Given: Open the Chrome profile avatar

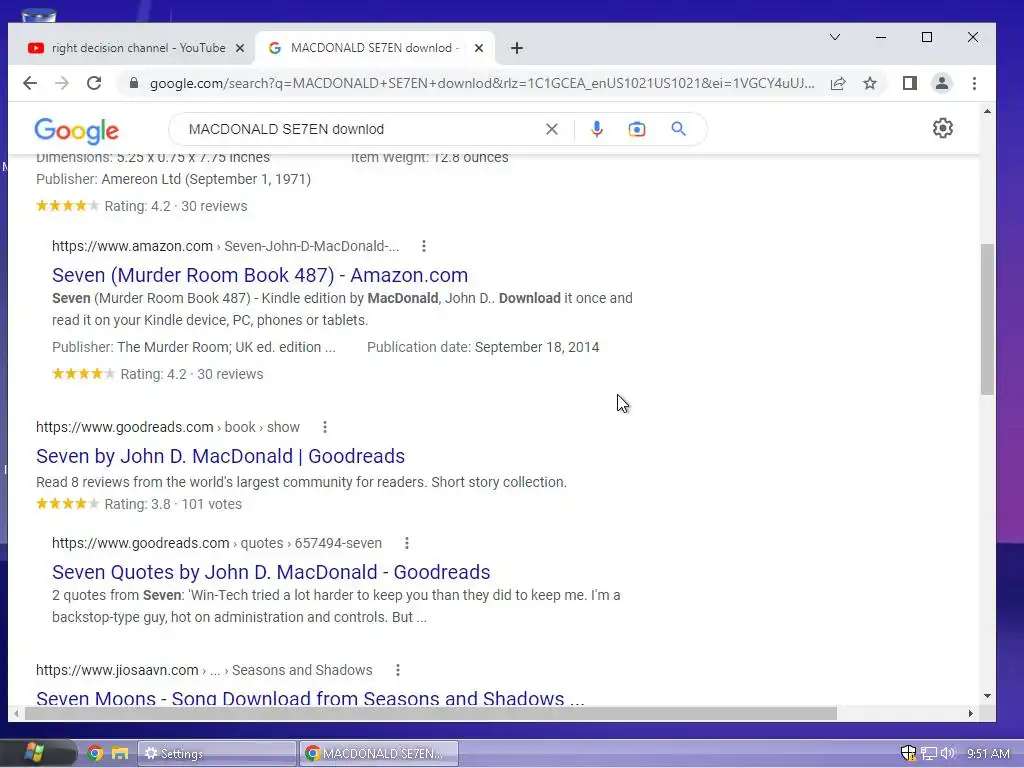Looking at the screenshot, I should click(x=942, y=83).
